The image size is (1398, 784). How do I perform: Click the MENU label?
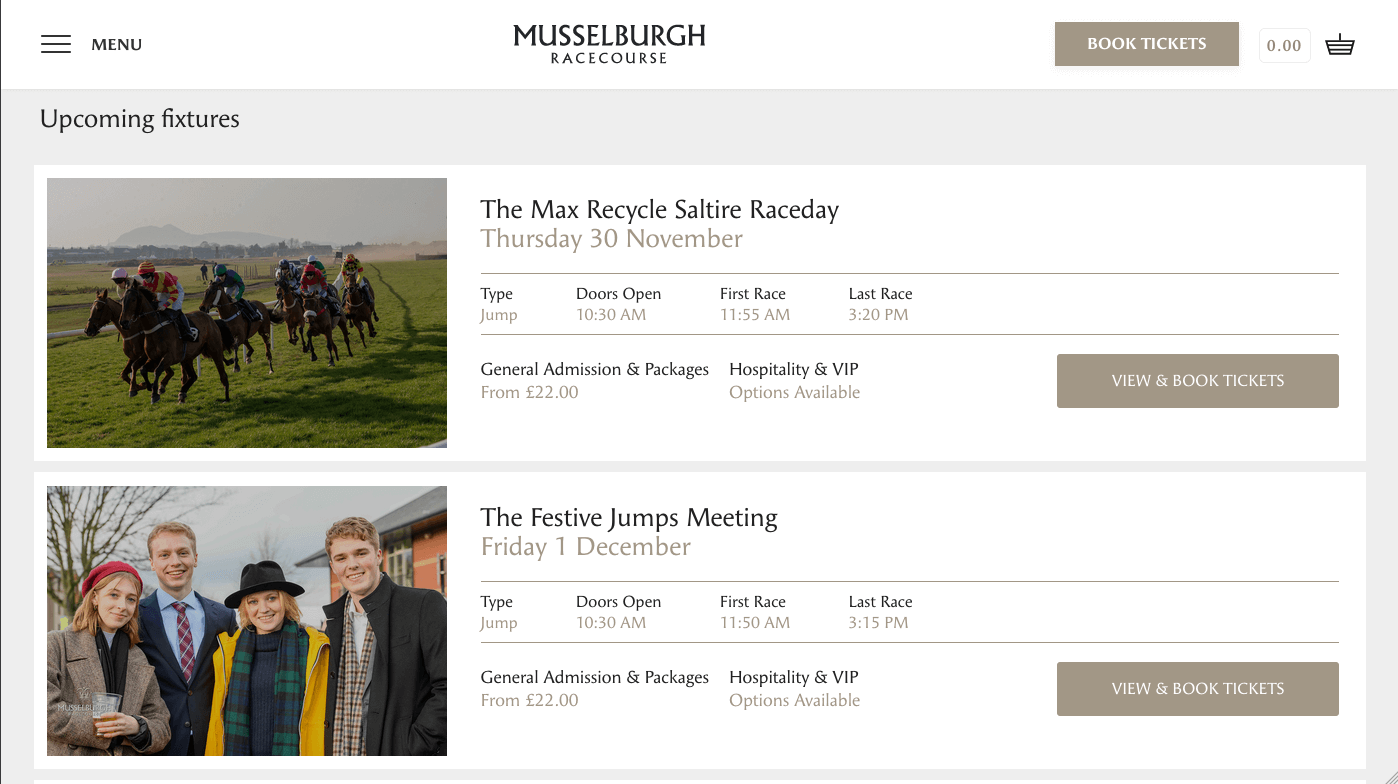click(117, 45)
